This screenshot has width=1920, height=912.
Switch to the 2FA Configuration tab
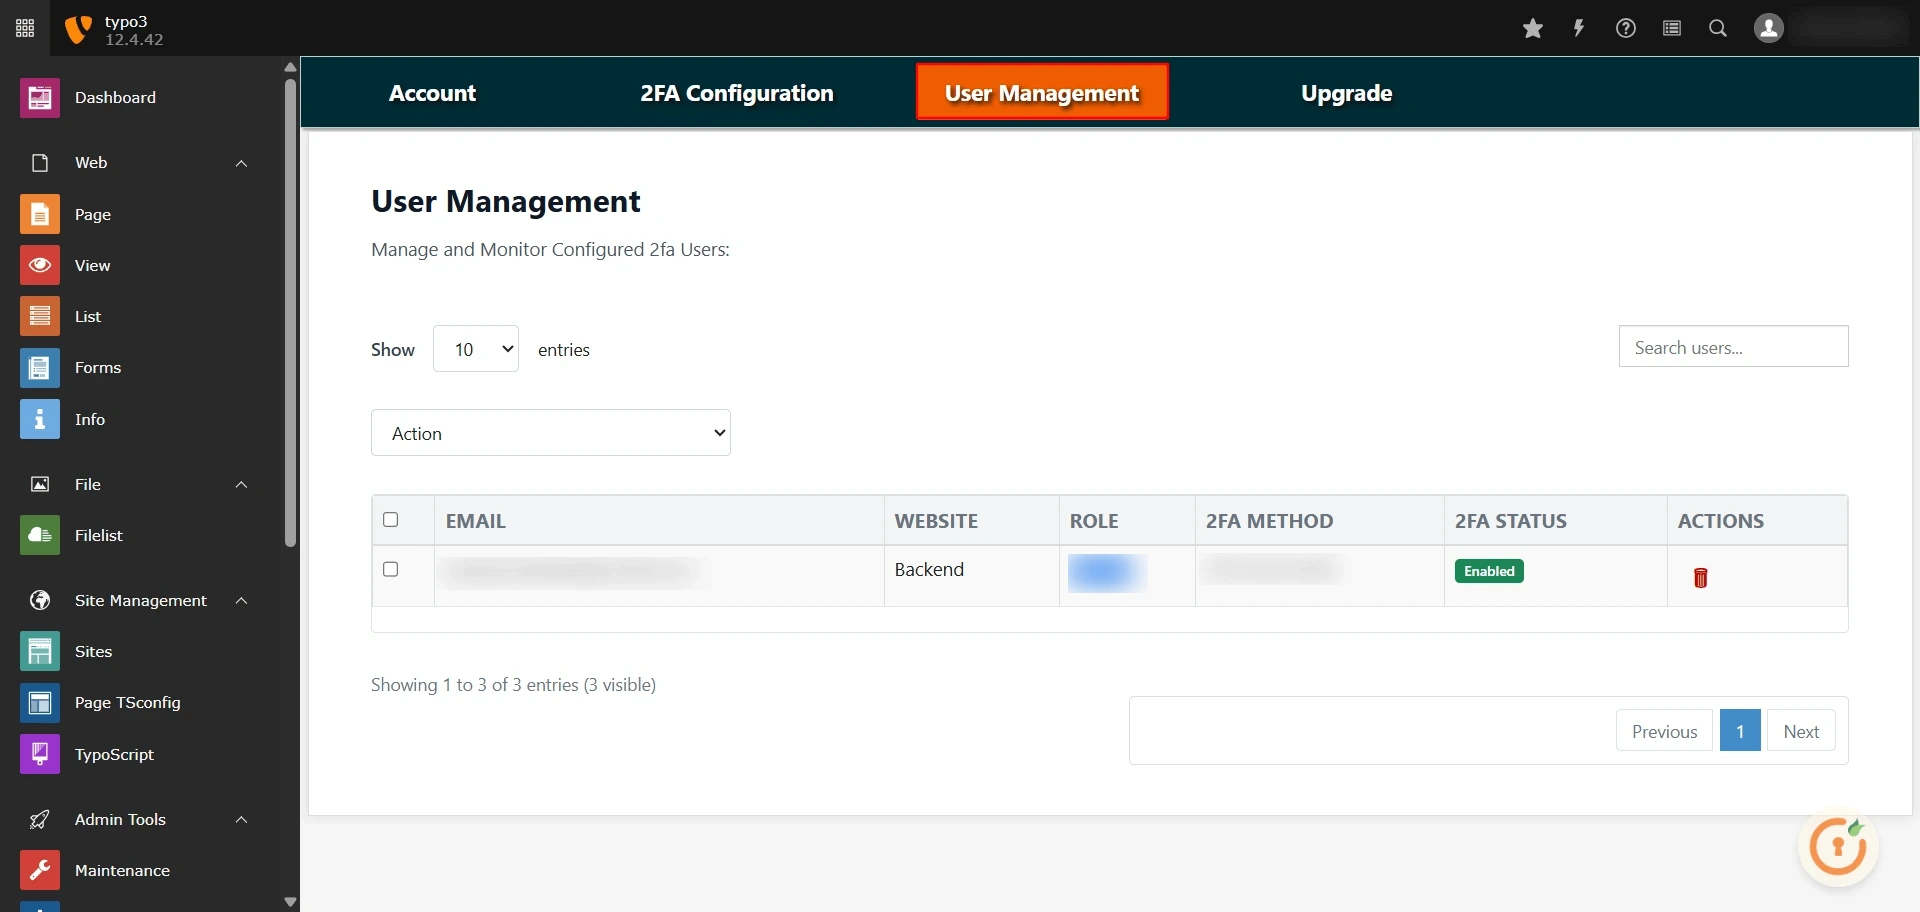(736, 92)
